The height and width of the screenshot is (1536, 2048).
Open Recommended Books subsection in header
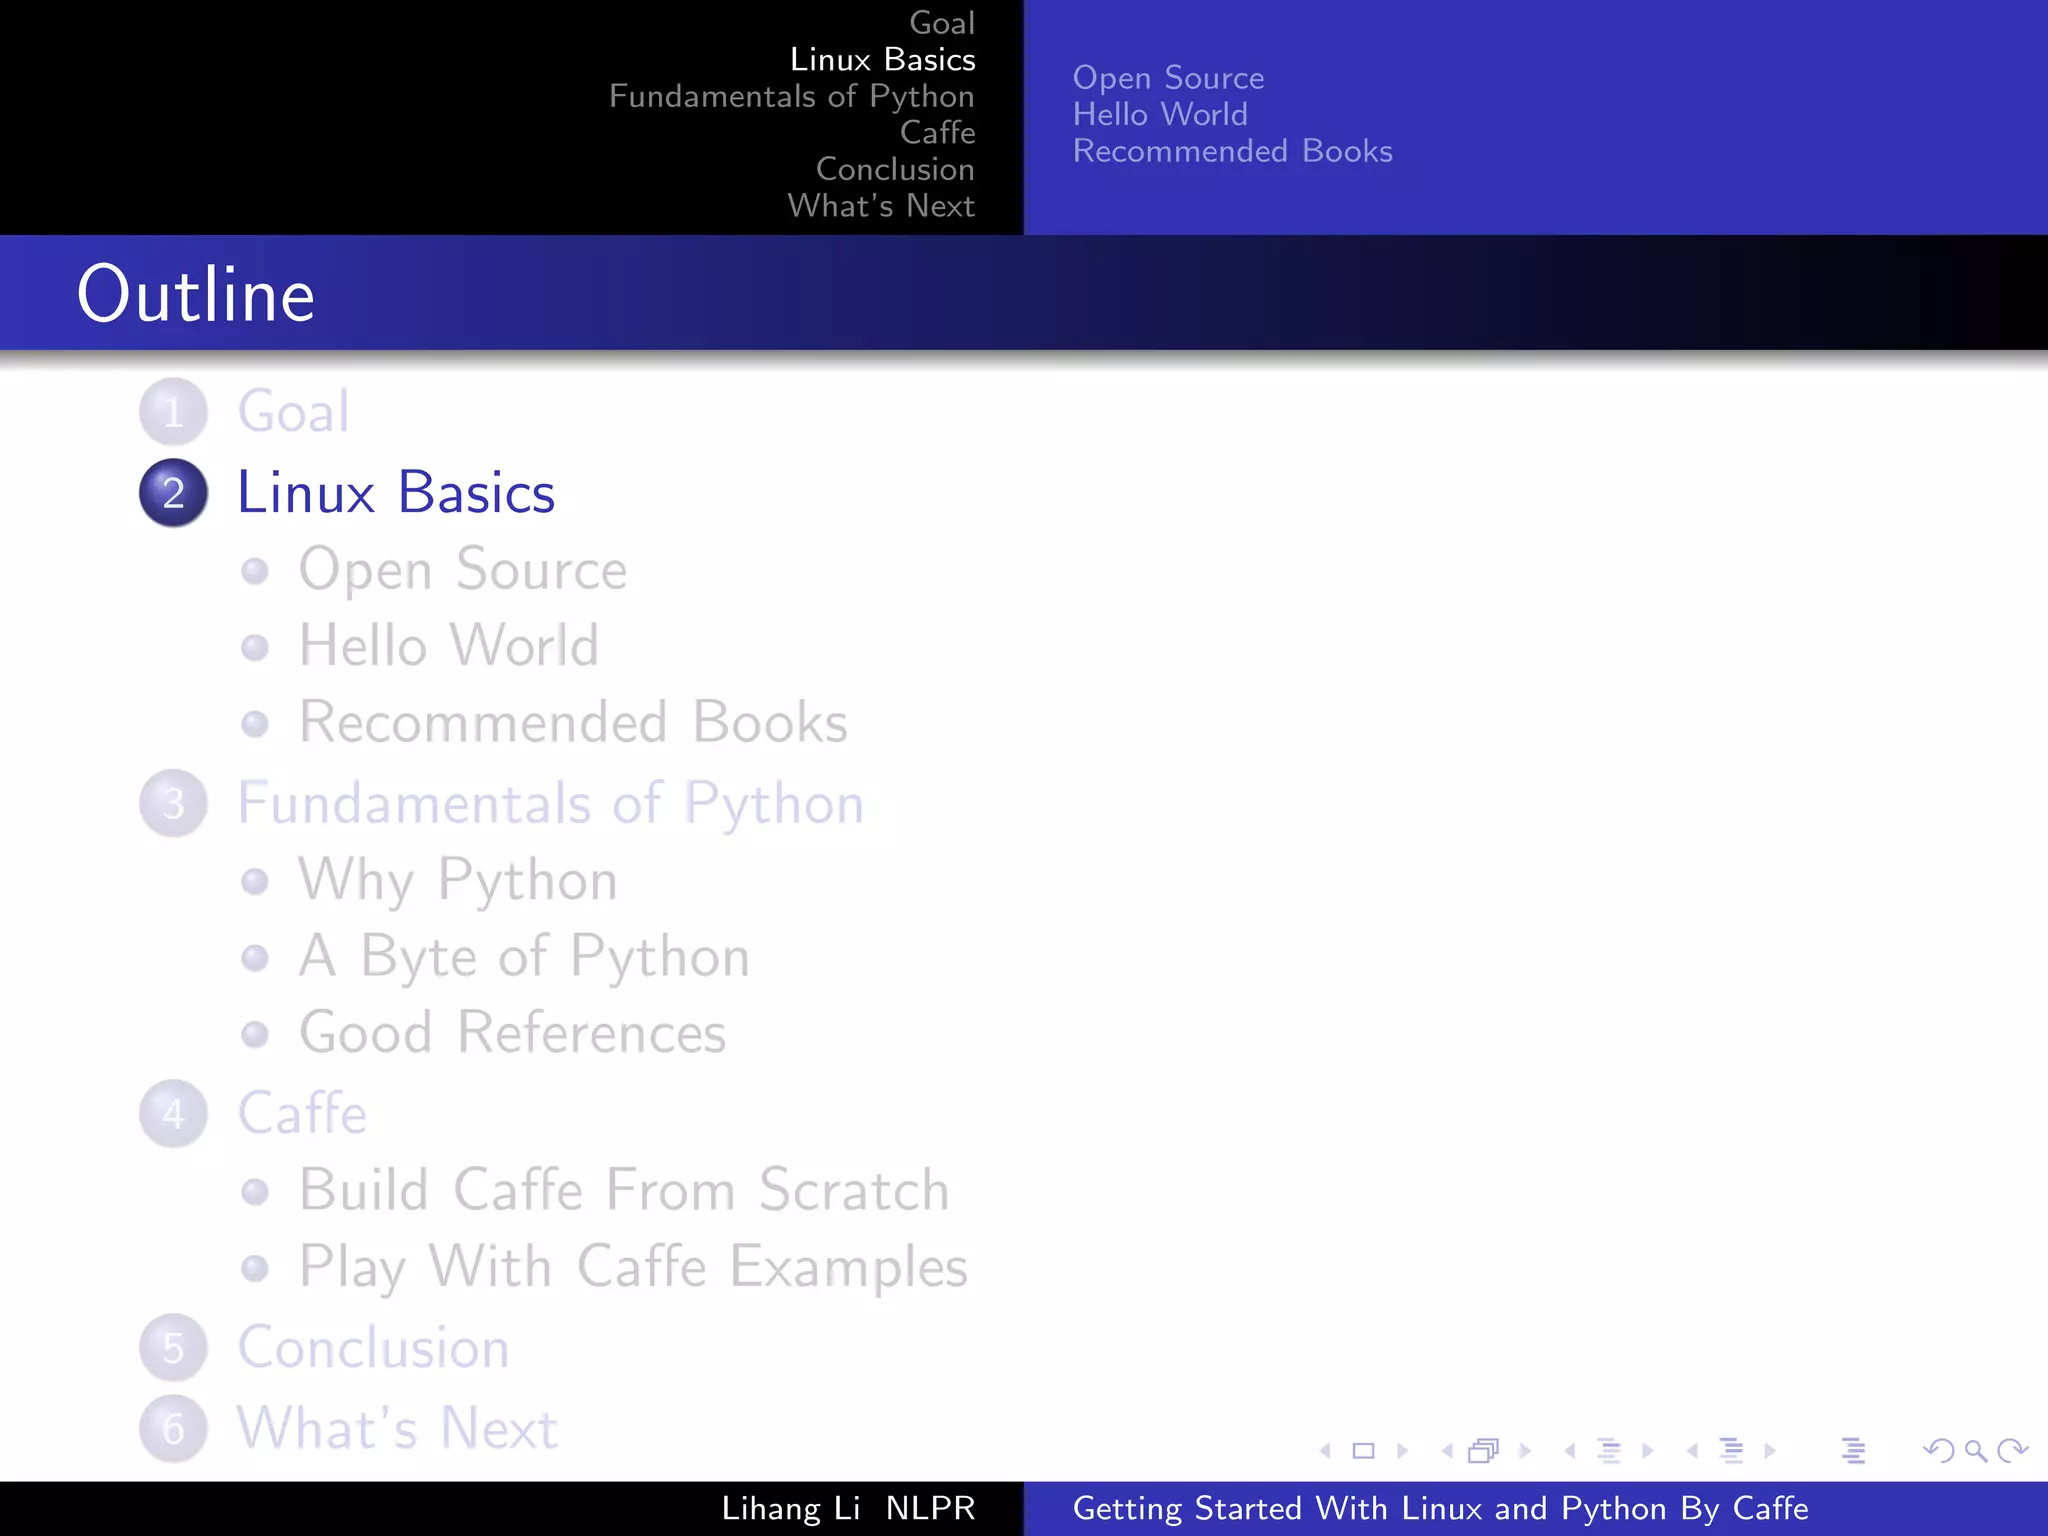(x=1232, y=151)
